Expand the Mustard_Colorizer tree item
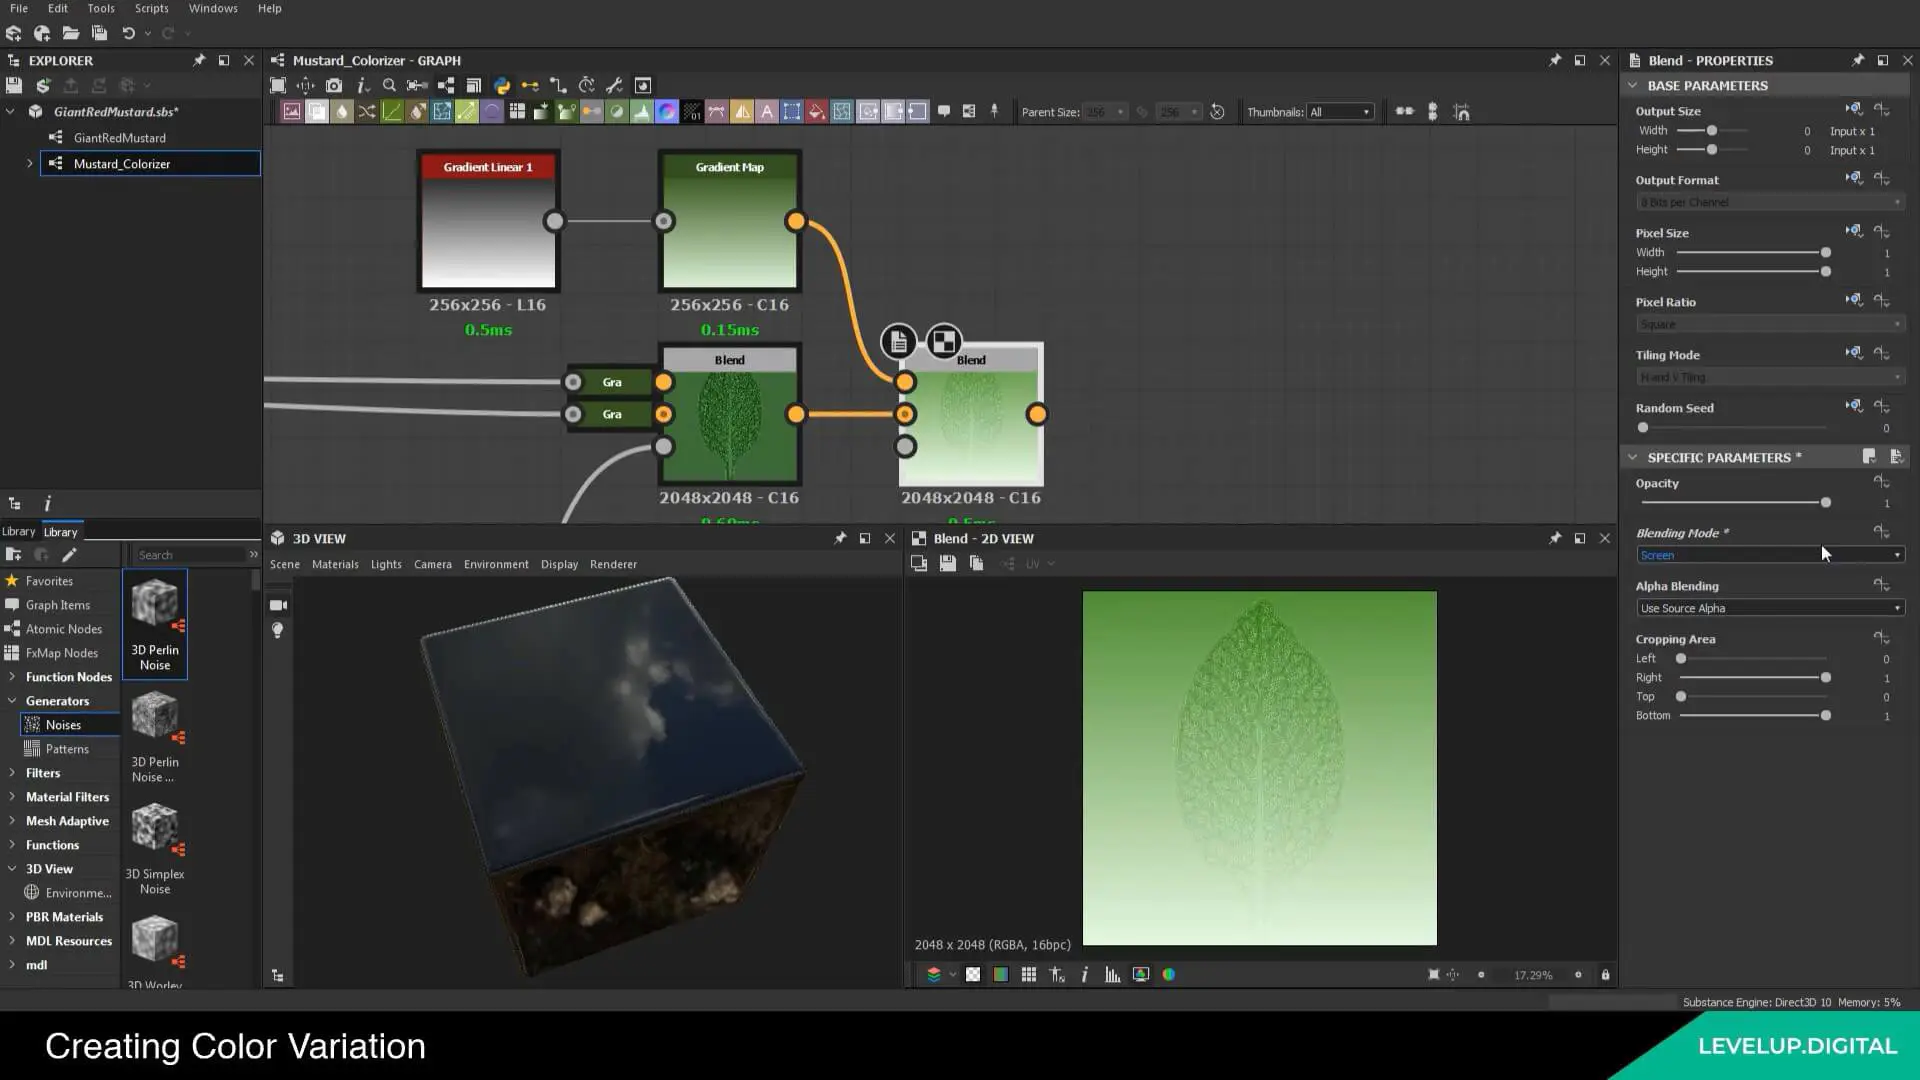The image size is (1920, 1080). (x=29, y=164)
